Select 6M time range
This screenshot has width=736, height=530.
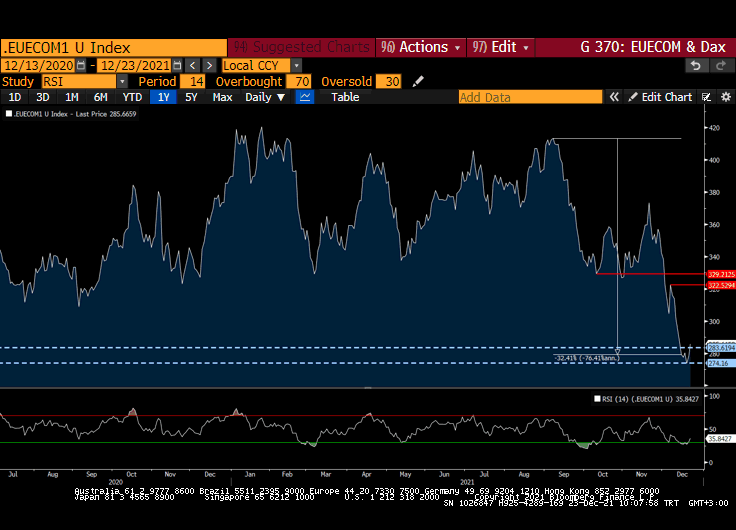pyautogui.click(x=100, y=97)
